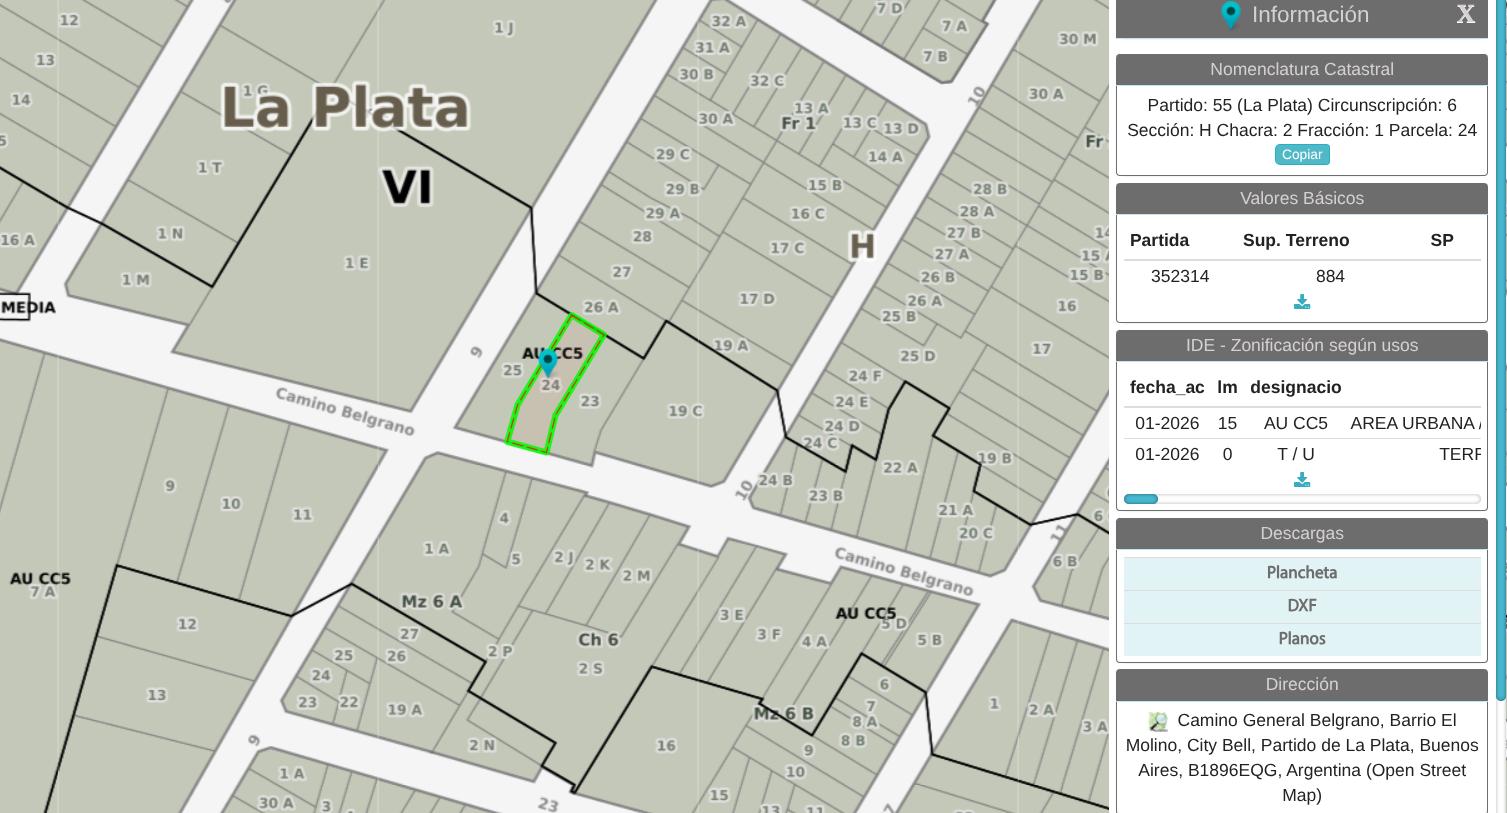This screenshot has width=1507, height=813.
Task: Slide the zonificación table horizontal scrollbar
Action: pyautogui.click(x=1141, y=499)
